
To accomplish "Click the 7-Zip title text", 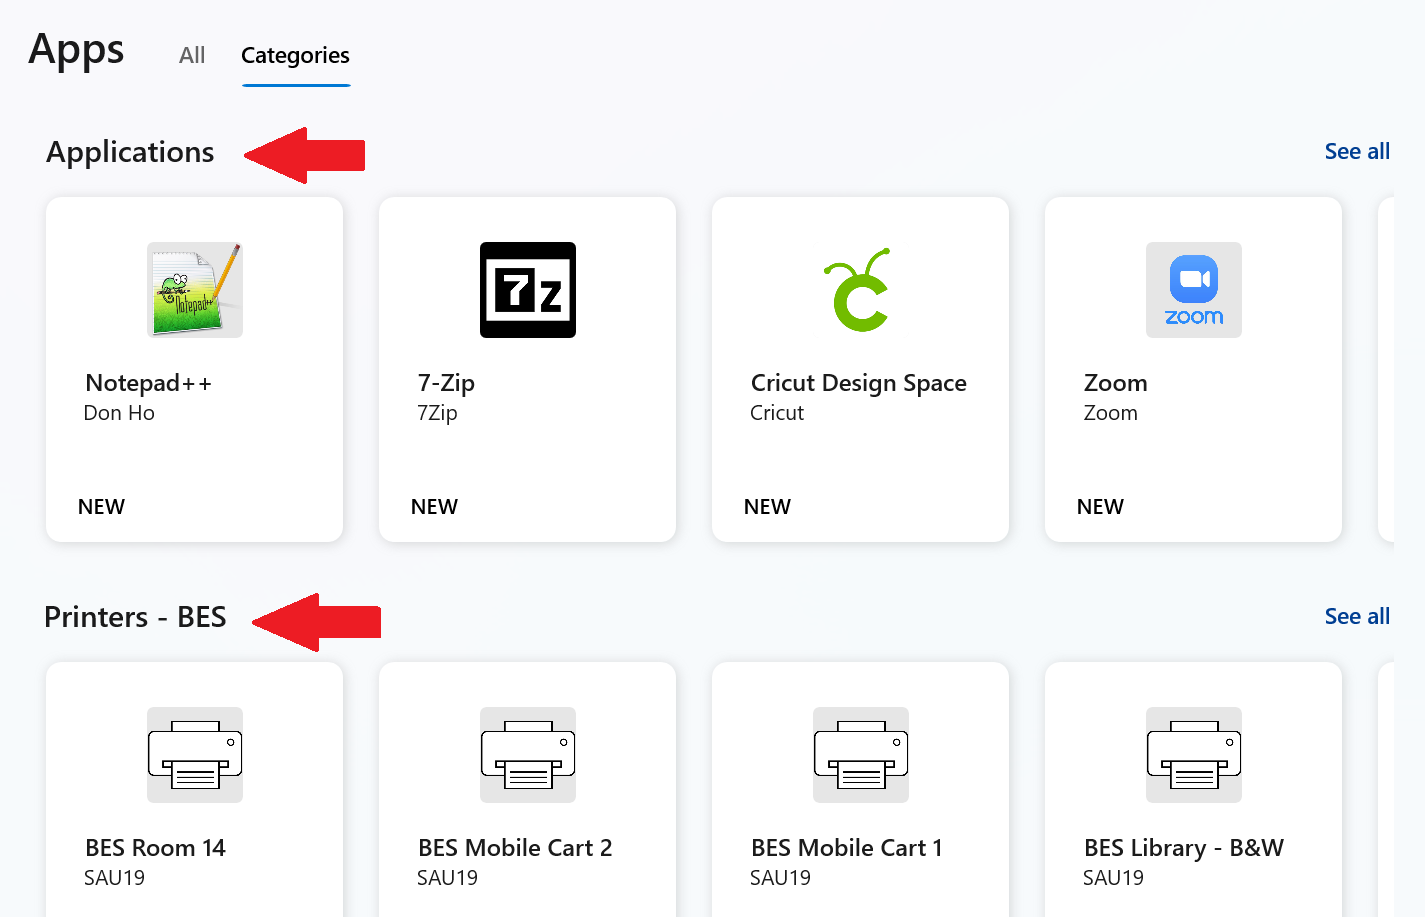I will 446,383.
